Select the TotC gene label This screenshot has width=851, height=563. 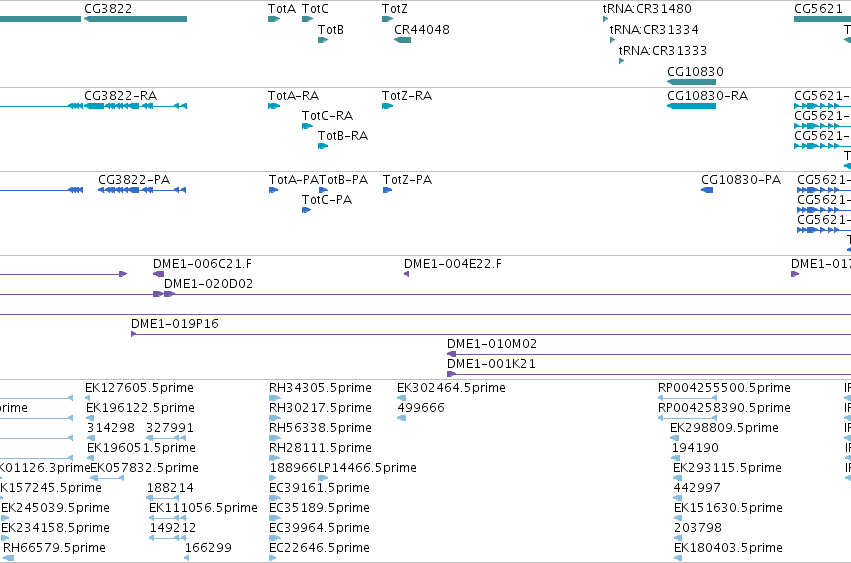315,9
